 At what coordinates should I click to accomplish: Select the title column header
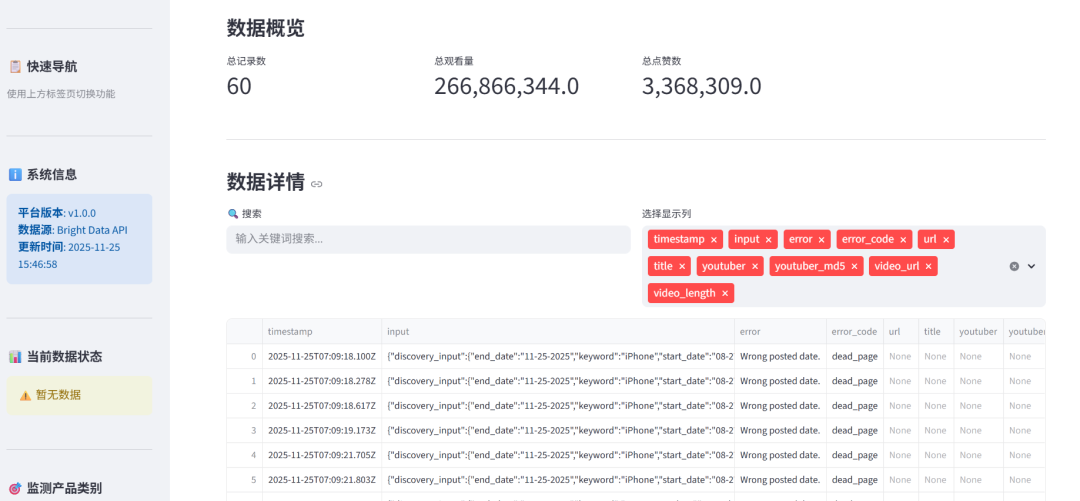(x=935, y=331)
